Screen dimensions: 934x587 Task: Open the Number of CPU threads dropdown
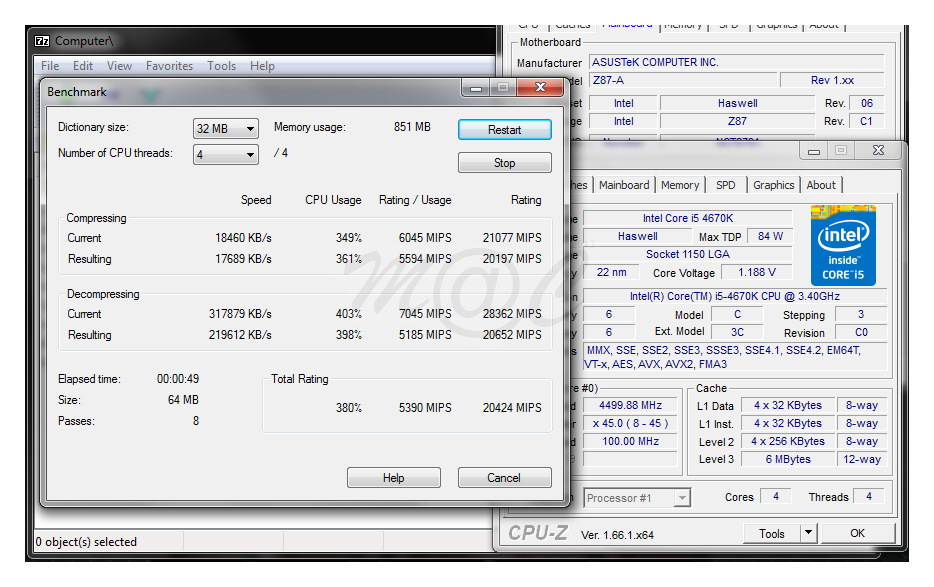click(x=249, y=154)
